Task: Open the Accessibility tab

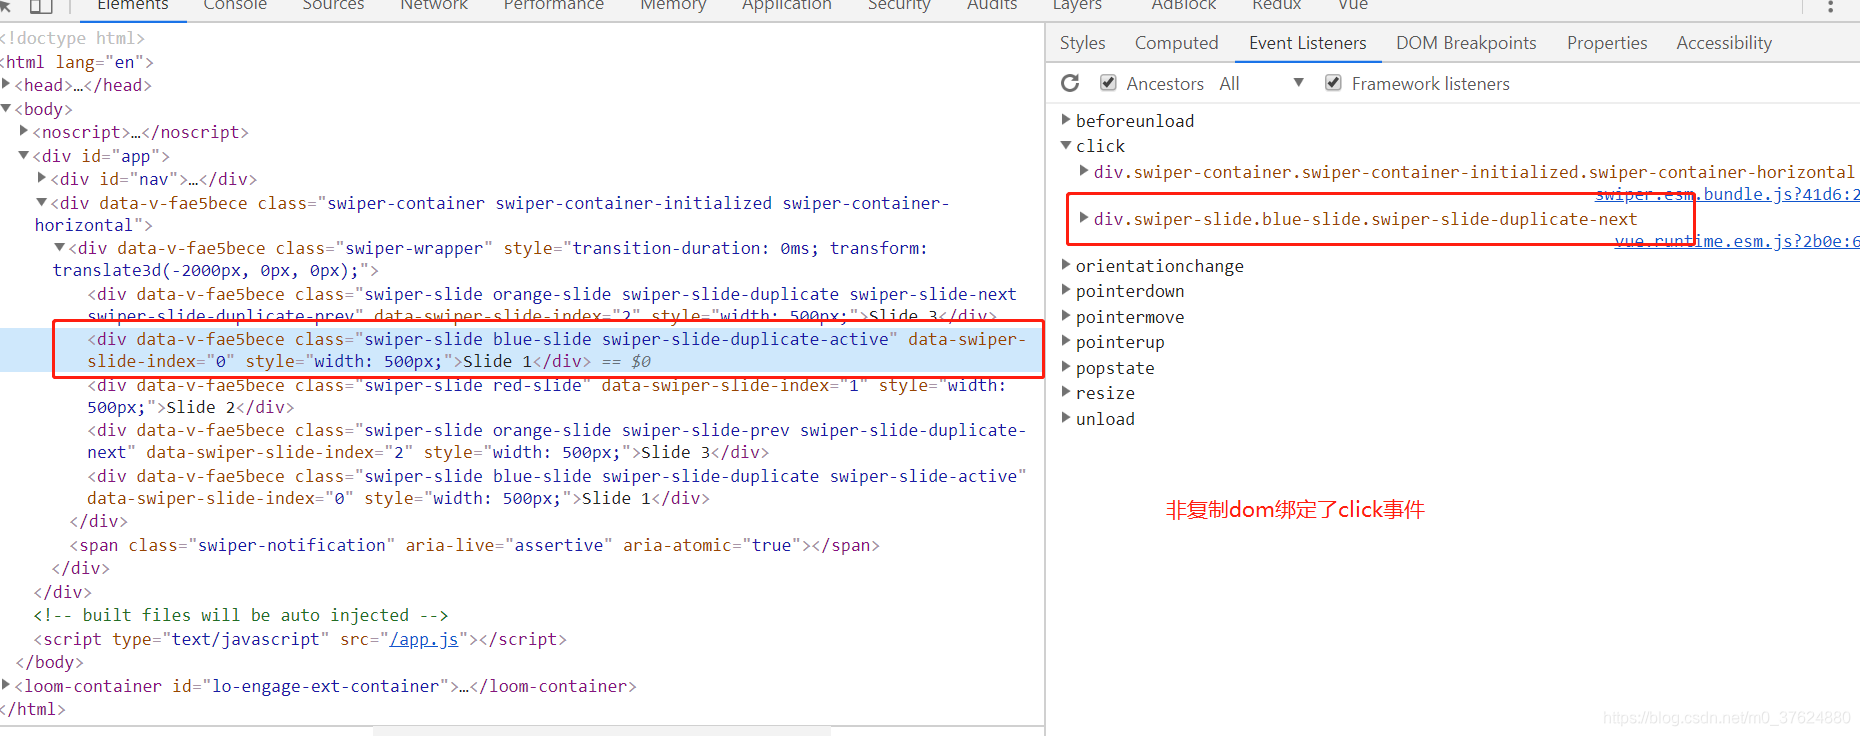Action: point(1724,43)
